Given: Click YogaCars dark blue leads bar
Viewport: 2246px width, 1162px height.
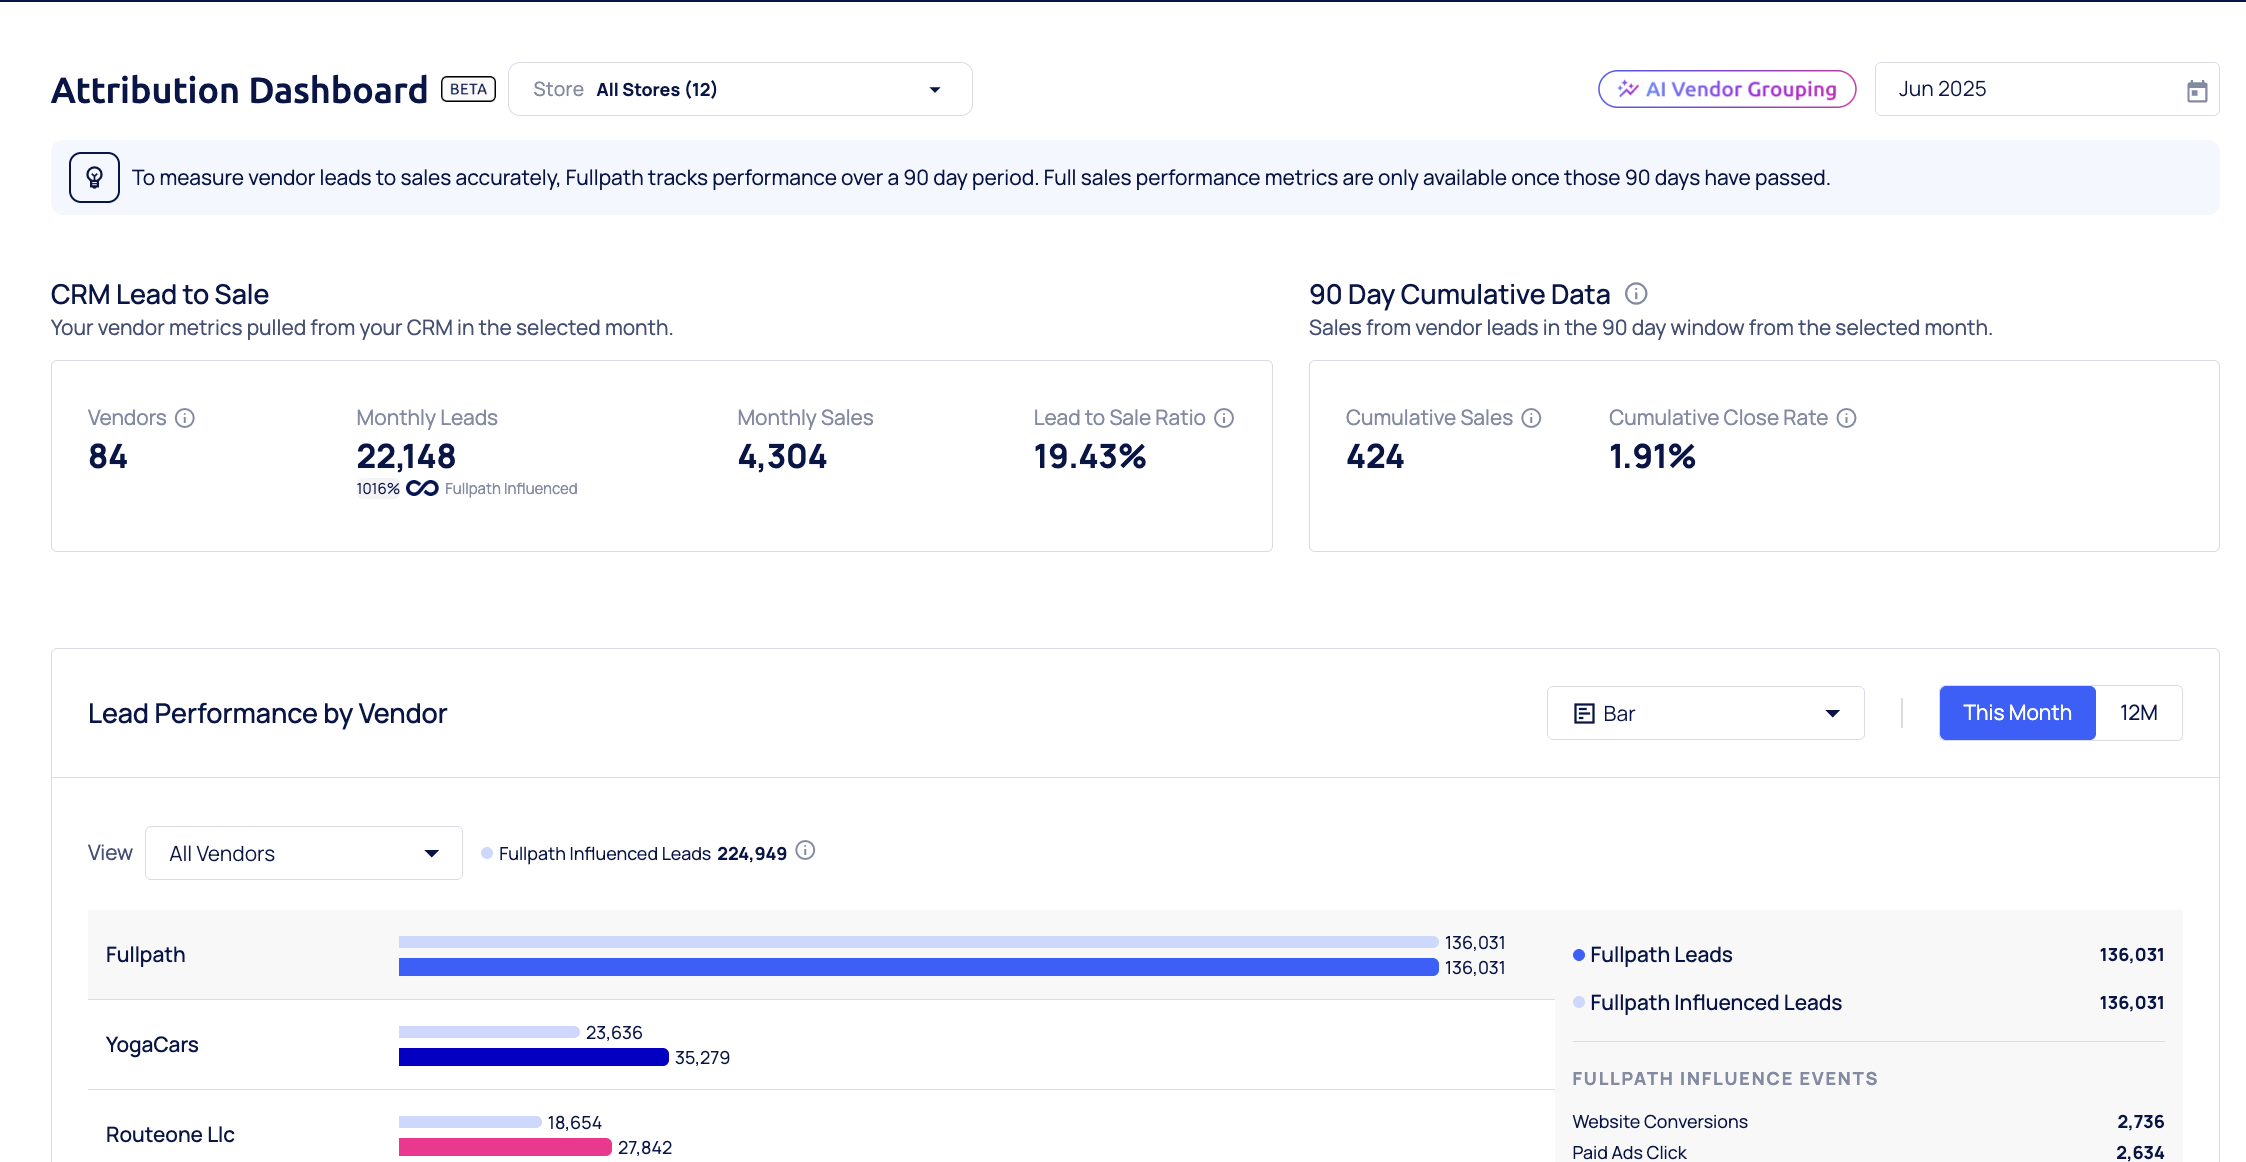Looking at the screenshot, I should (x=533, y=1057).
